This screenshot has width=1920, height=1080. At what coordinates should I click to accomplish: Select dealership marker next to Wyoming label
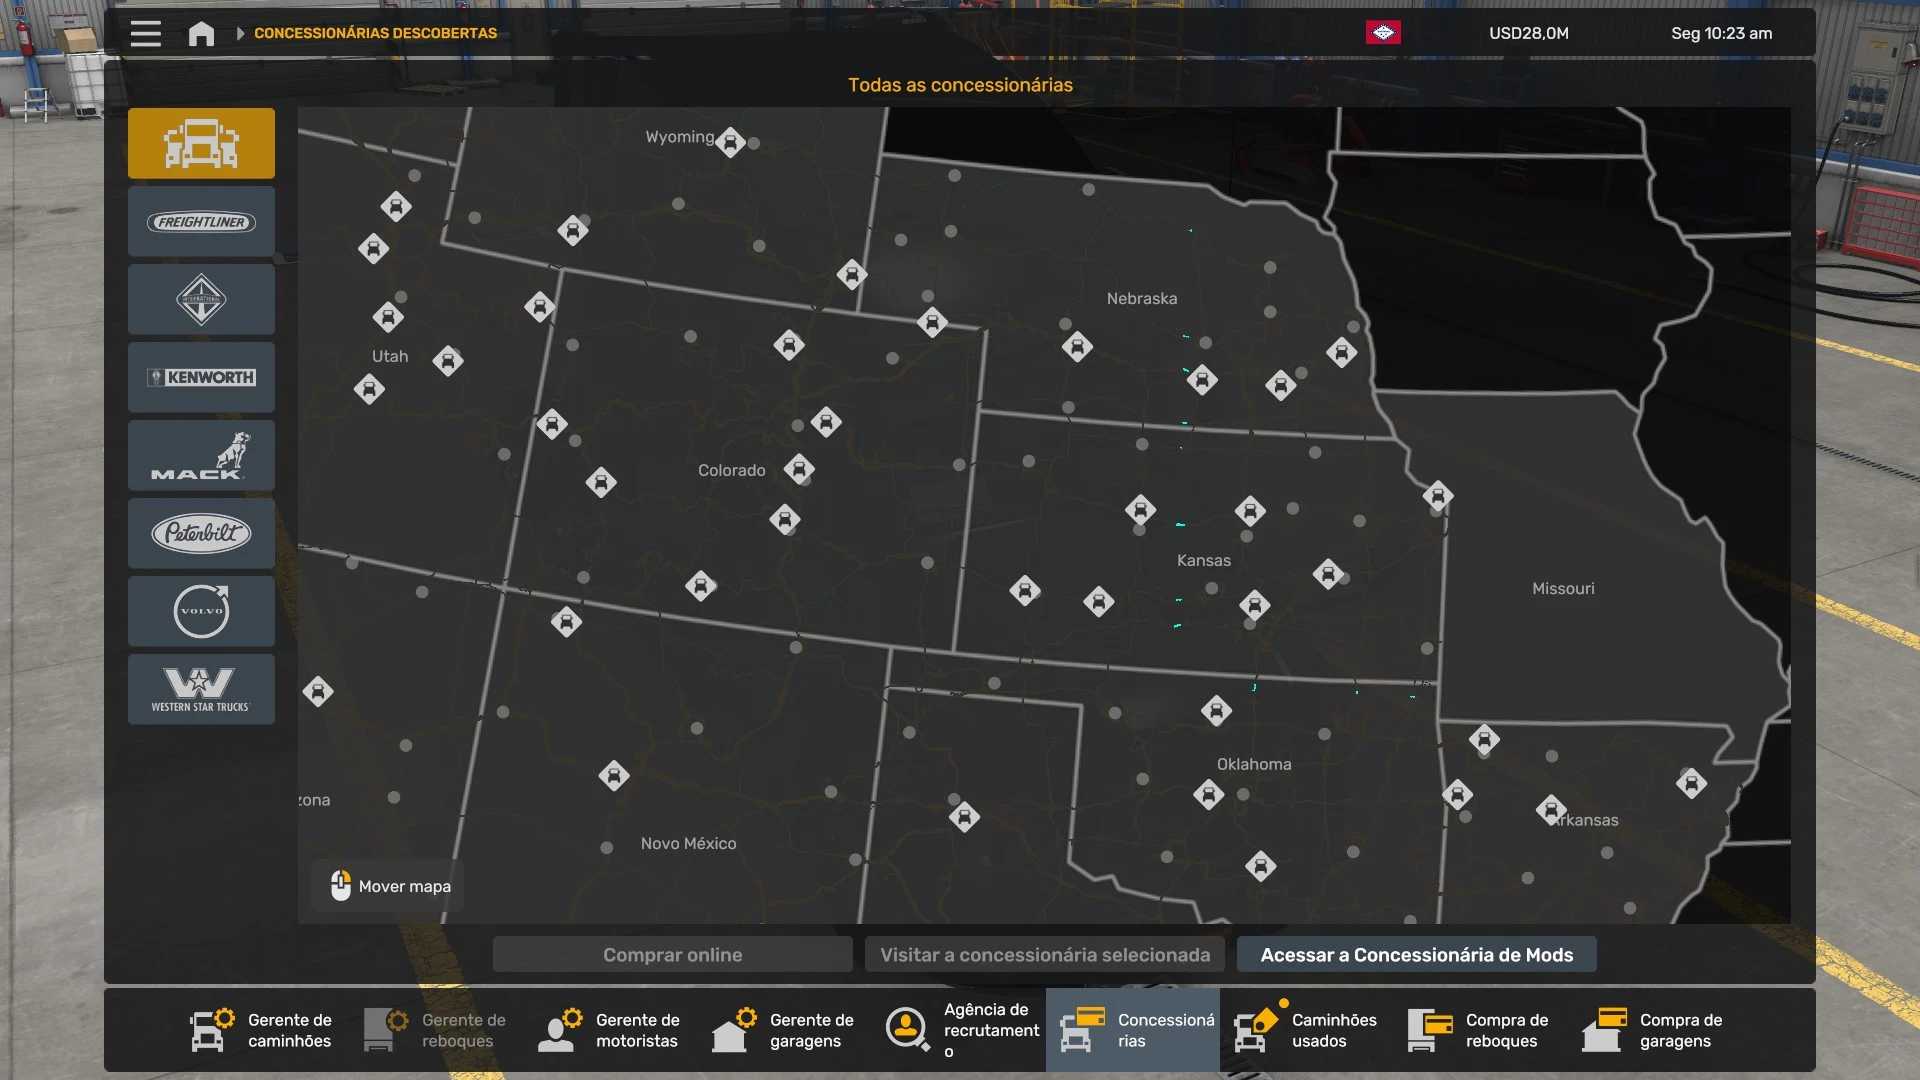pyautogui.click(x=730, y=142)
